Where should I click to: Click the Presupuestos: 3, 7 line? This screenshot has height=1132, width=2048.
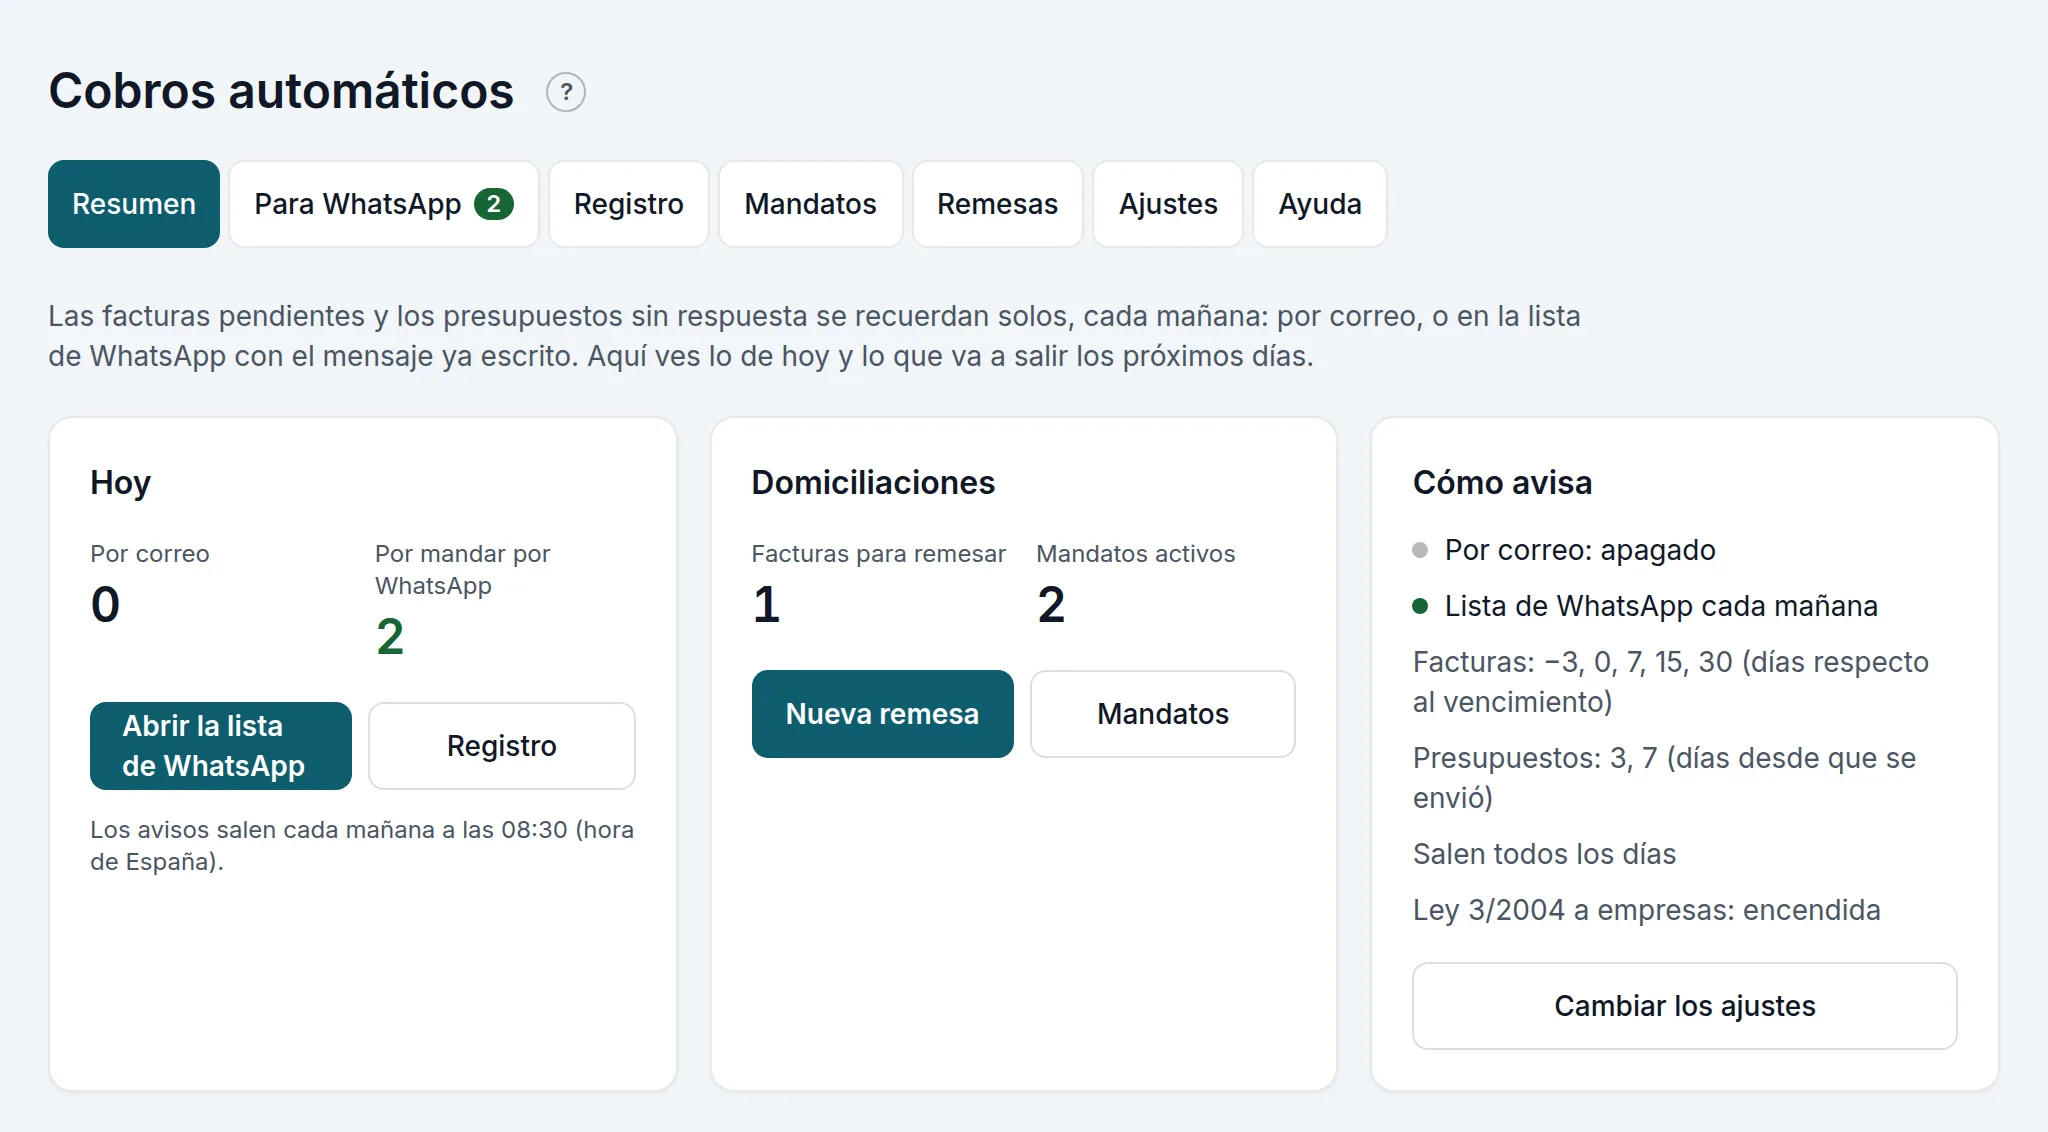pos(1664,778)
